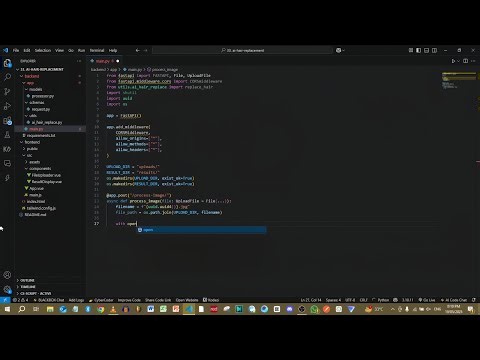The width and height of the screenshot is (480, 360).
Task: Open the Help menu
Action: click(x=113, y=50)
